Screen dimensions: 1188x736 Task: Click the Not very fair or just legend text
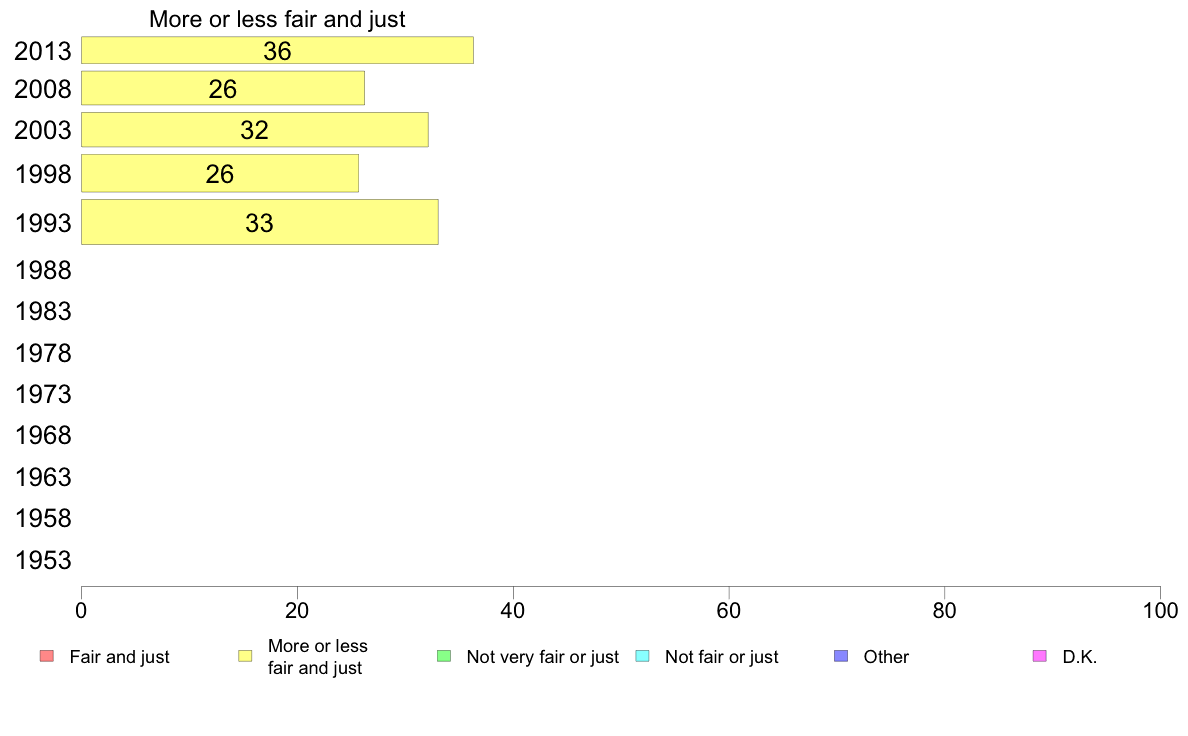point(542,657)
